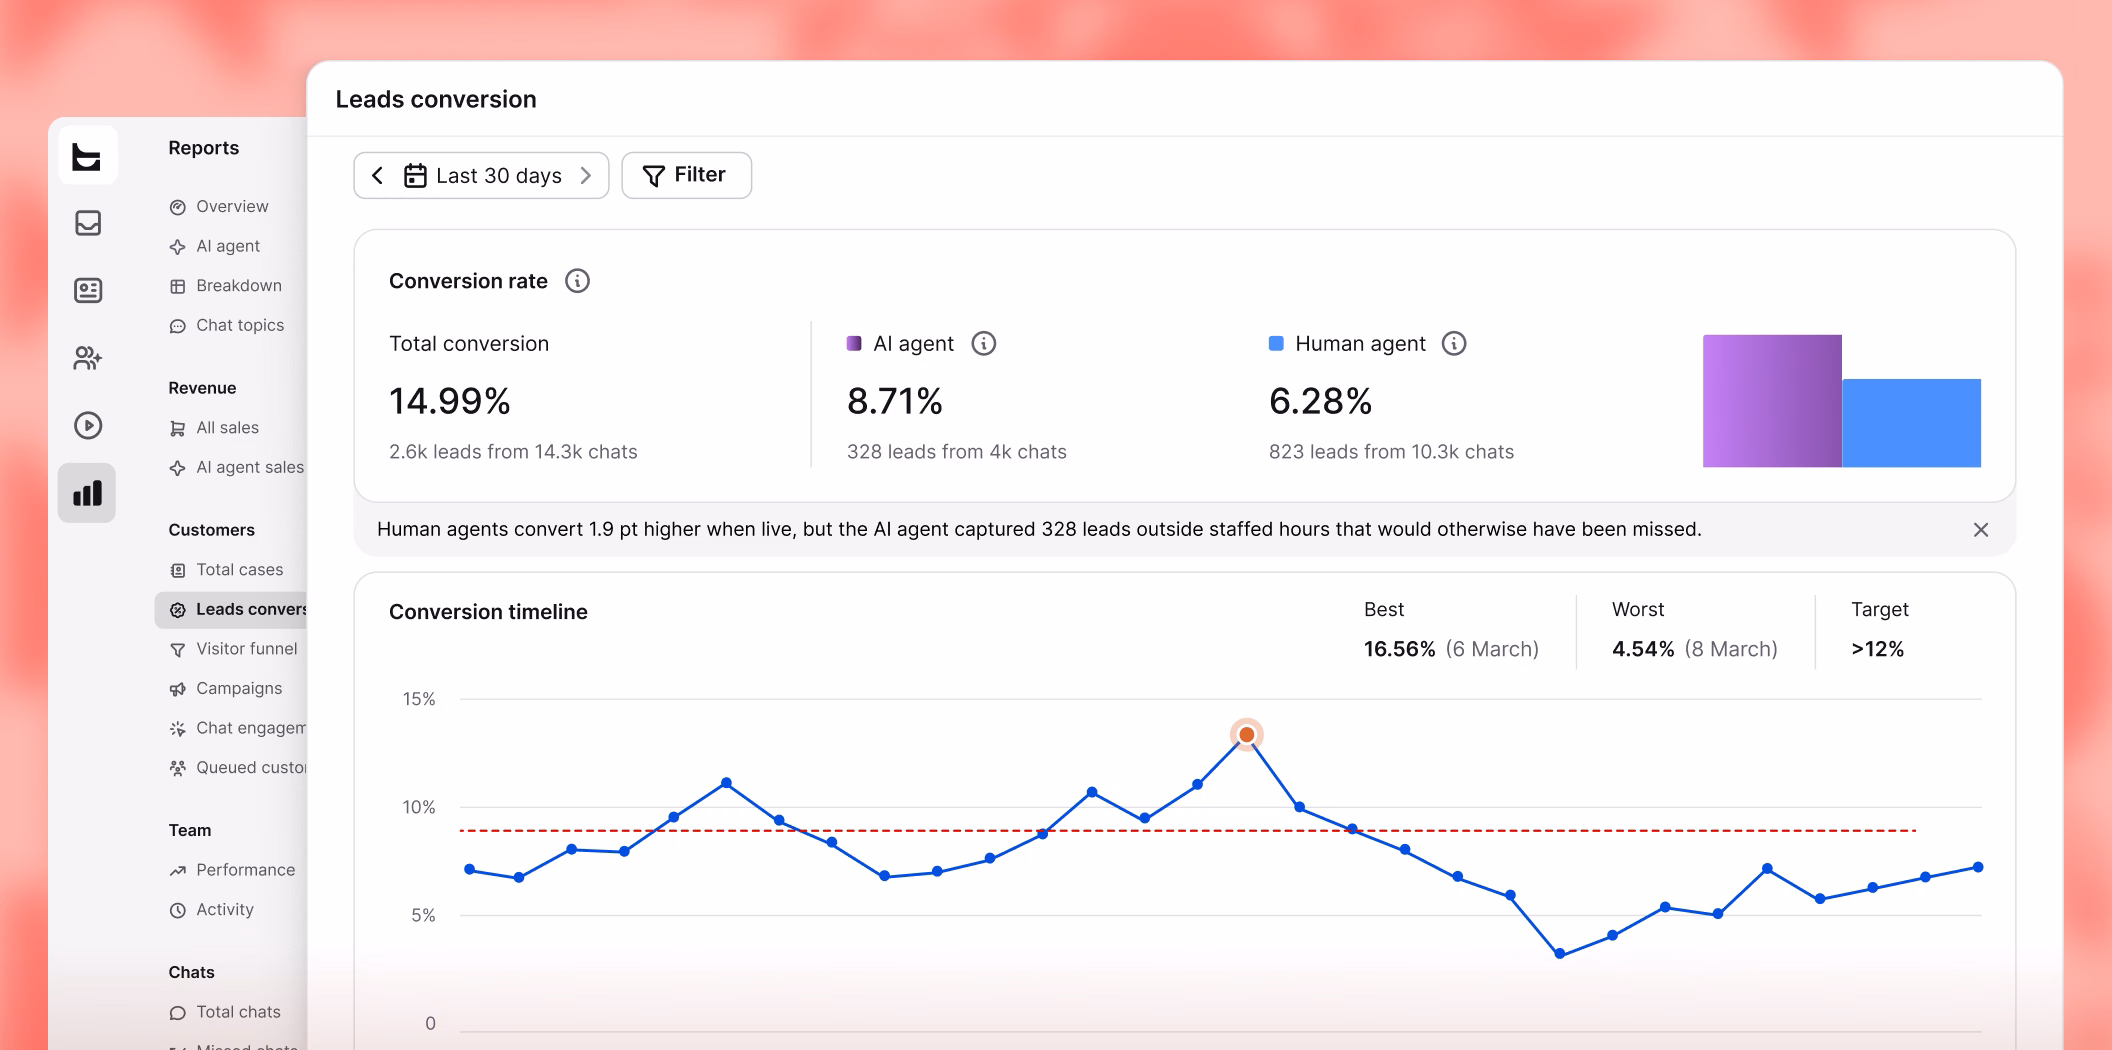Click the app logo in the sidebar

pyautogui.click(x=87, y=156)
